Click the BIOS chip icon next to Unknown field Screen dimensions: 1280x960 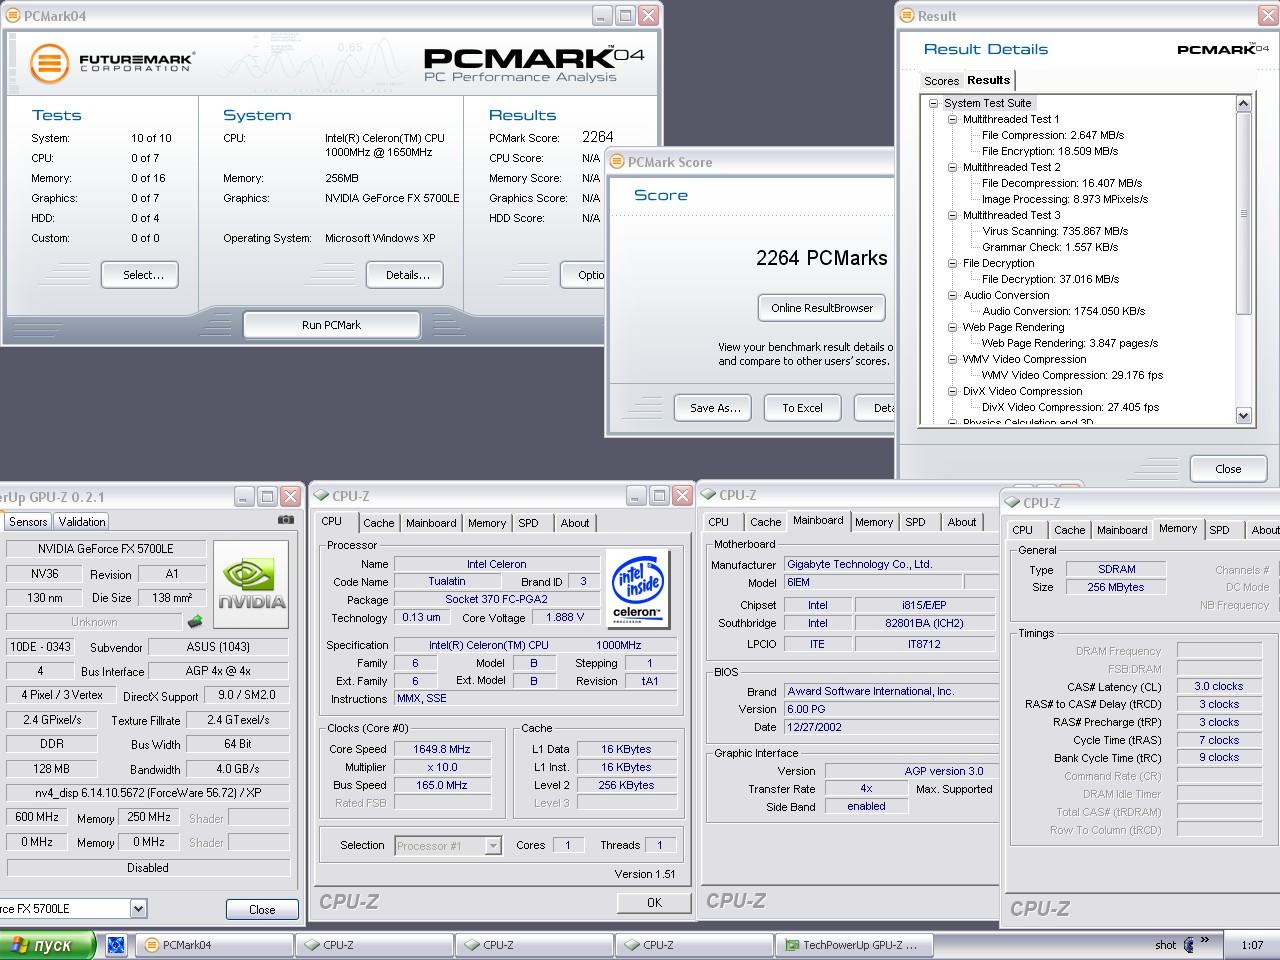195,621
